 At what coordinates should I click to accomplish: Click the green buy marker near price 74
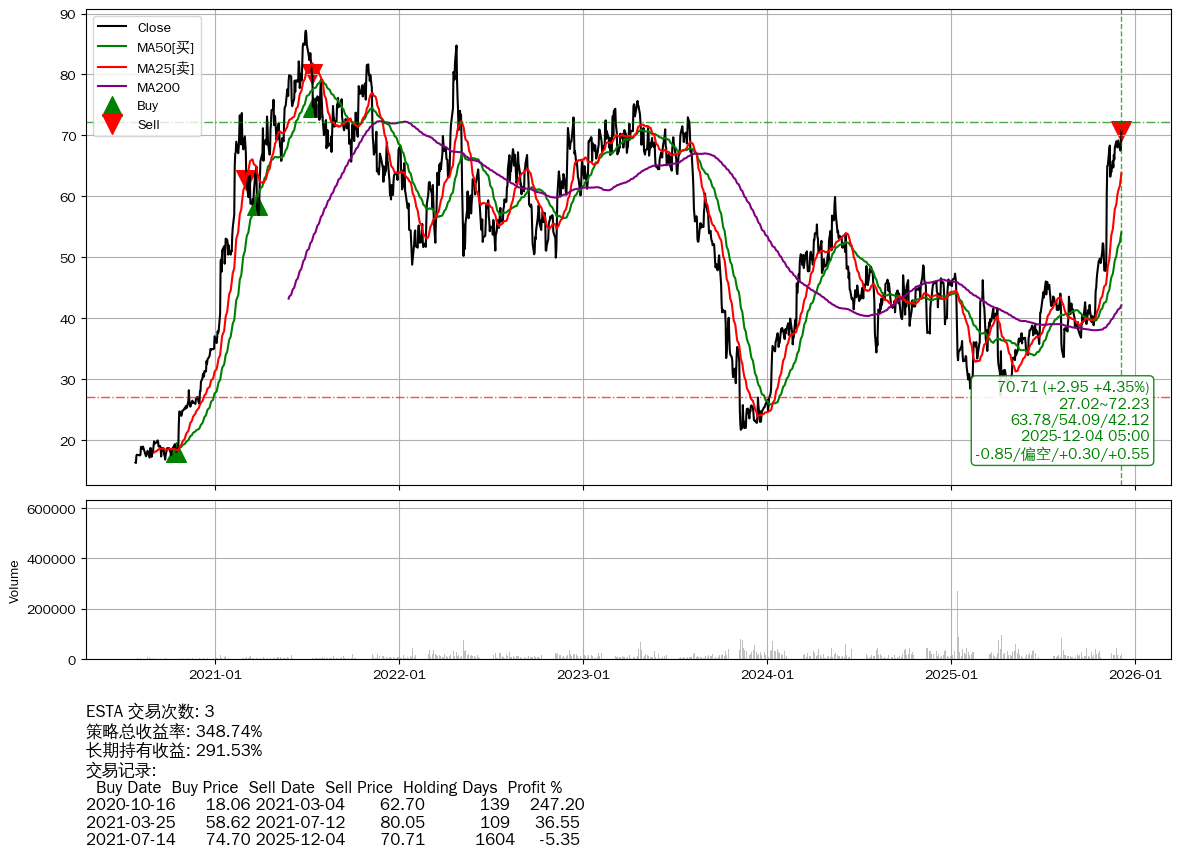[x=313, y=107]
